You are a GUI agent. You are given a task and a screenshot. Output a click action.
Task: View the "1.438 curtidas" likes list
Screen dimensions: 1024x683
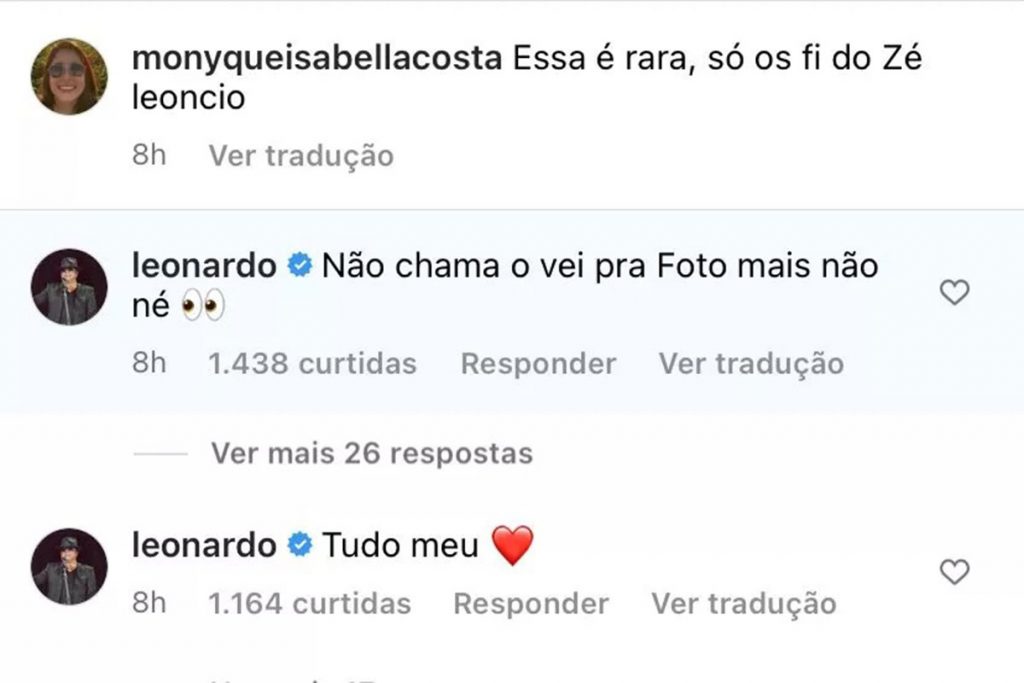click(x=312, y=363)
